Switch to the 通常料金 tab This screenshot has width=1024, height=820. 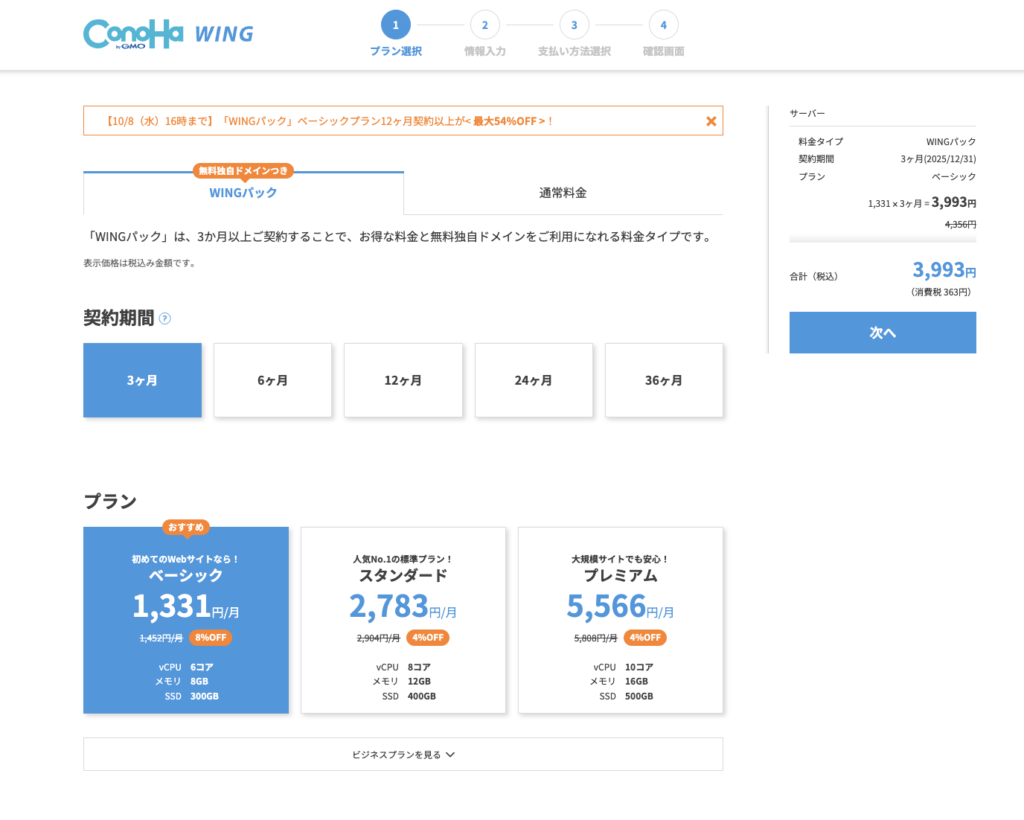(x=563, y=193)
